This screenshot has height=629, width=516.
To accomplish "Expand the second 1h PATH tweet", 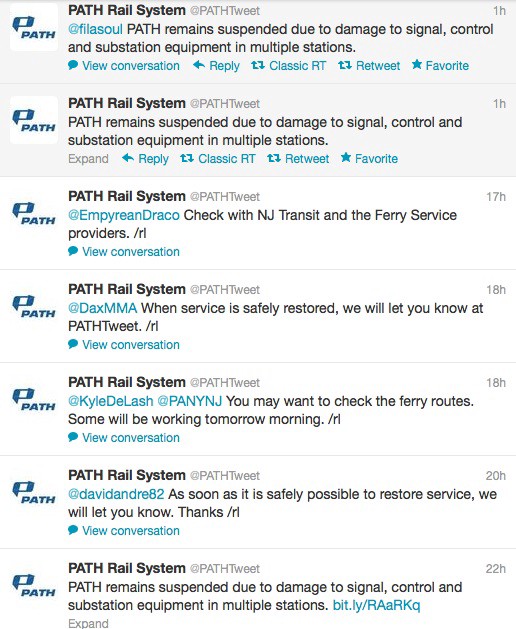I will (x=88, y=158).
